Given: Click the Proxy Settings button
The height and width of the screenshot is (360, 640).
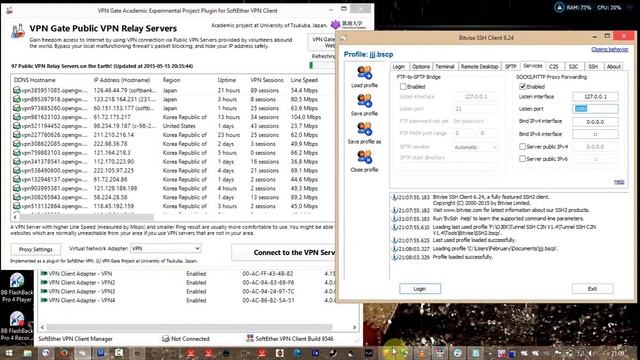Looking at the screenshot, I should [x=36, y=249].
